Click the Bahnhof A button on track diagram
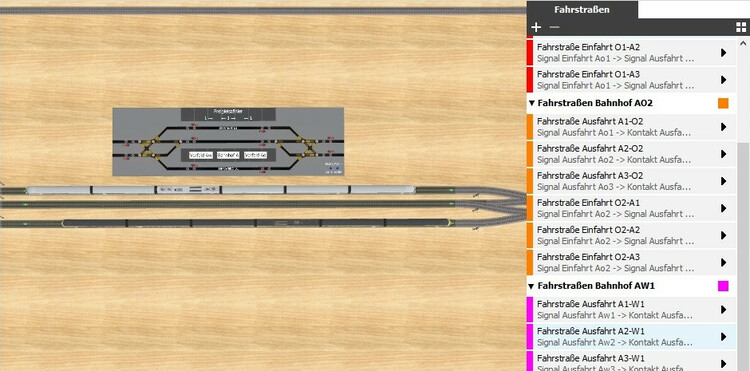This screenshot has height=371, width=750. coord(228,155)
